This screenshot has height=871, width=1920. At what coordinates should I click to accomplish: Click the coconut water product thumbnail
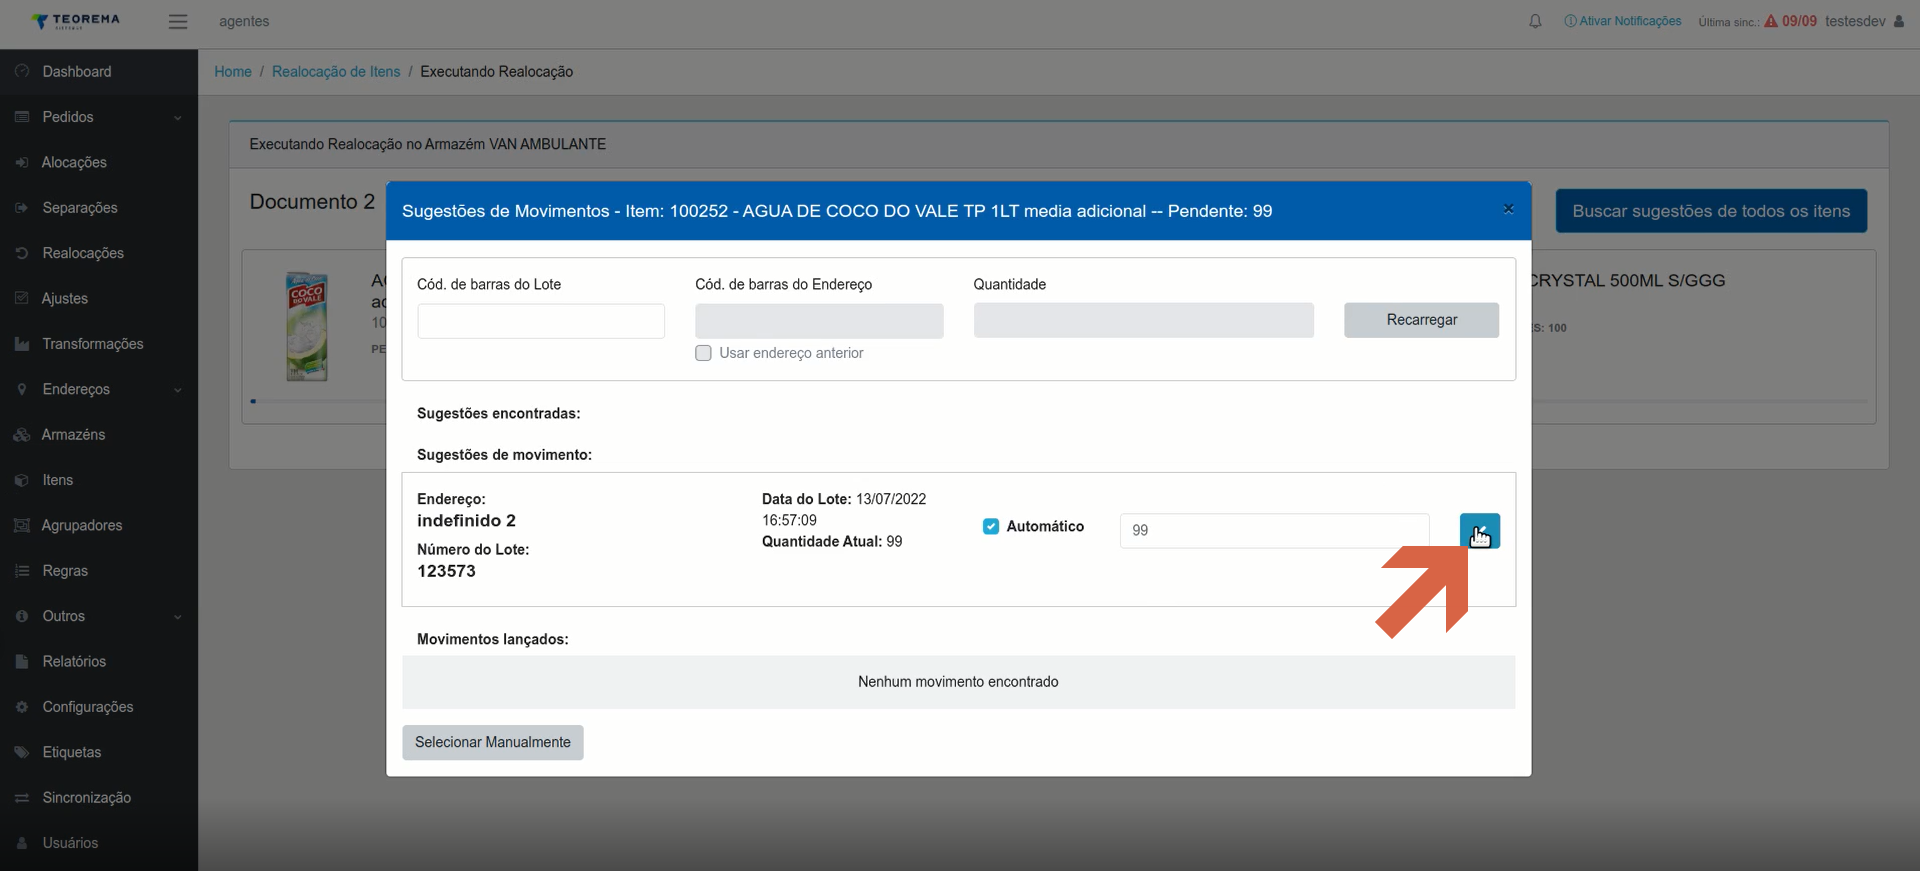[307, 327]
